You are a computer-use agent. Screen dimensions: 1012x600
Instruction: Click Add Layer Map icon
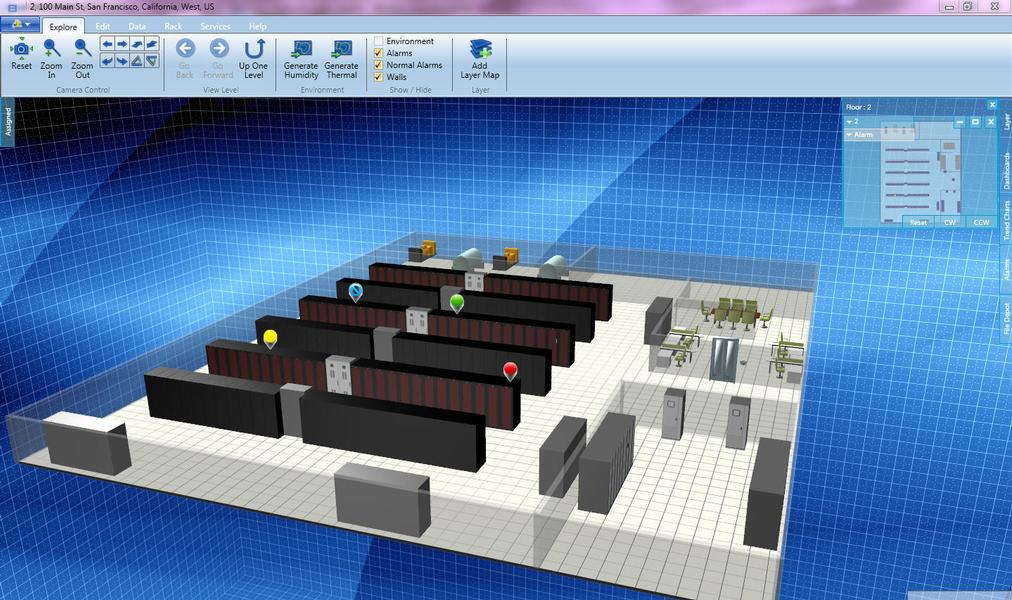pos(480,50)
